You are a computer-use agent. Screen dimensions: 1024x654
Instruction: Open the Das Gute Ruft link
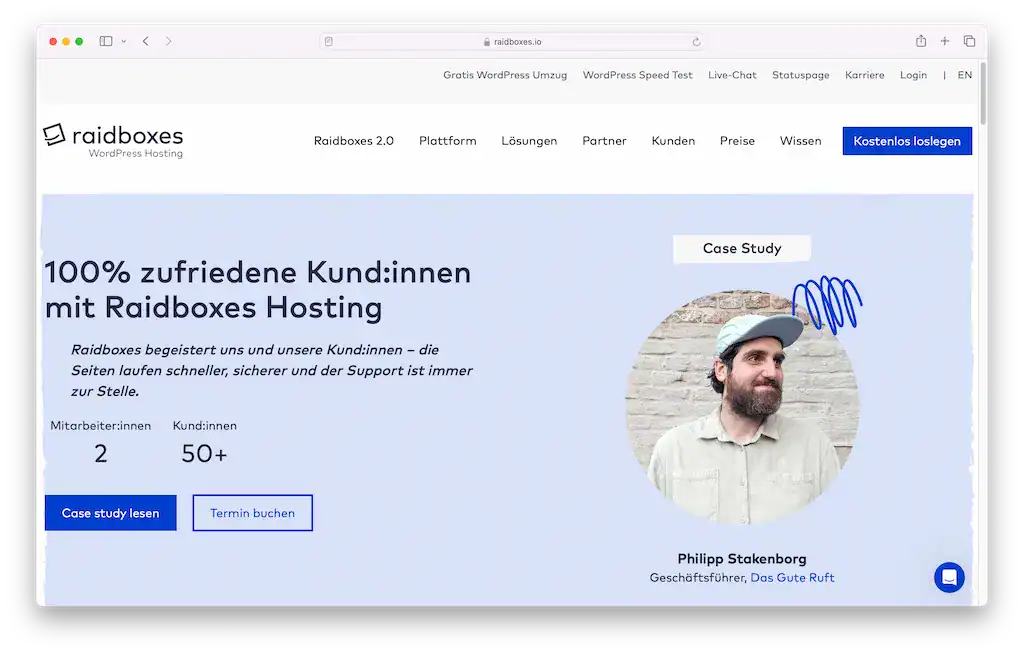(x=792, y=578)
